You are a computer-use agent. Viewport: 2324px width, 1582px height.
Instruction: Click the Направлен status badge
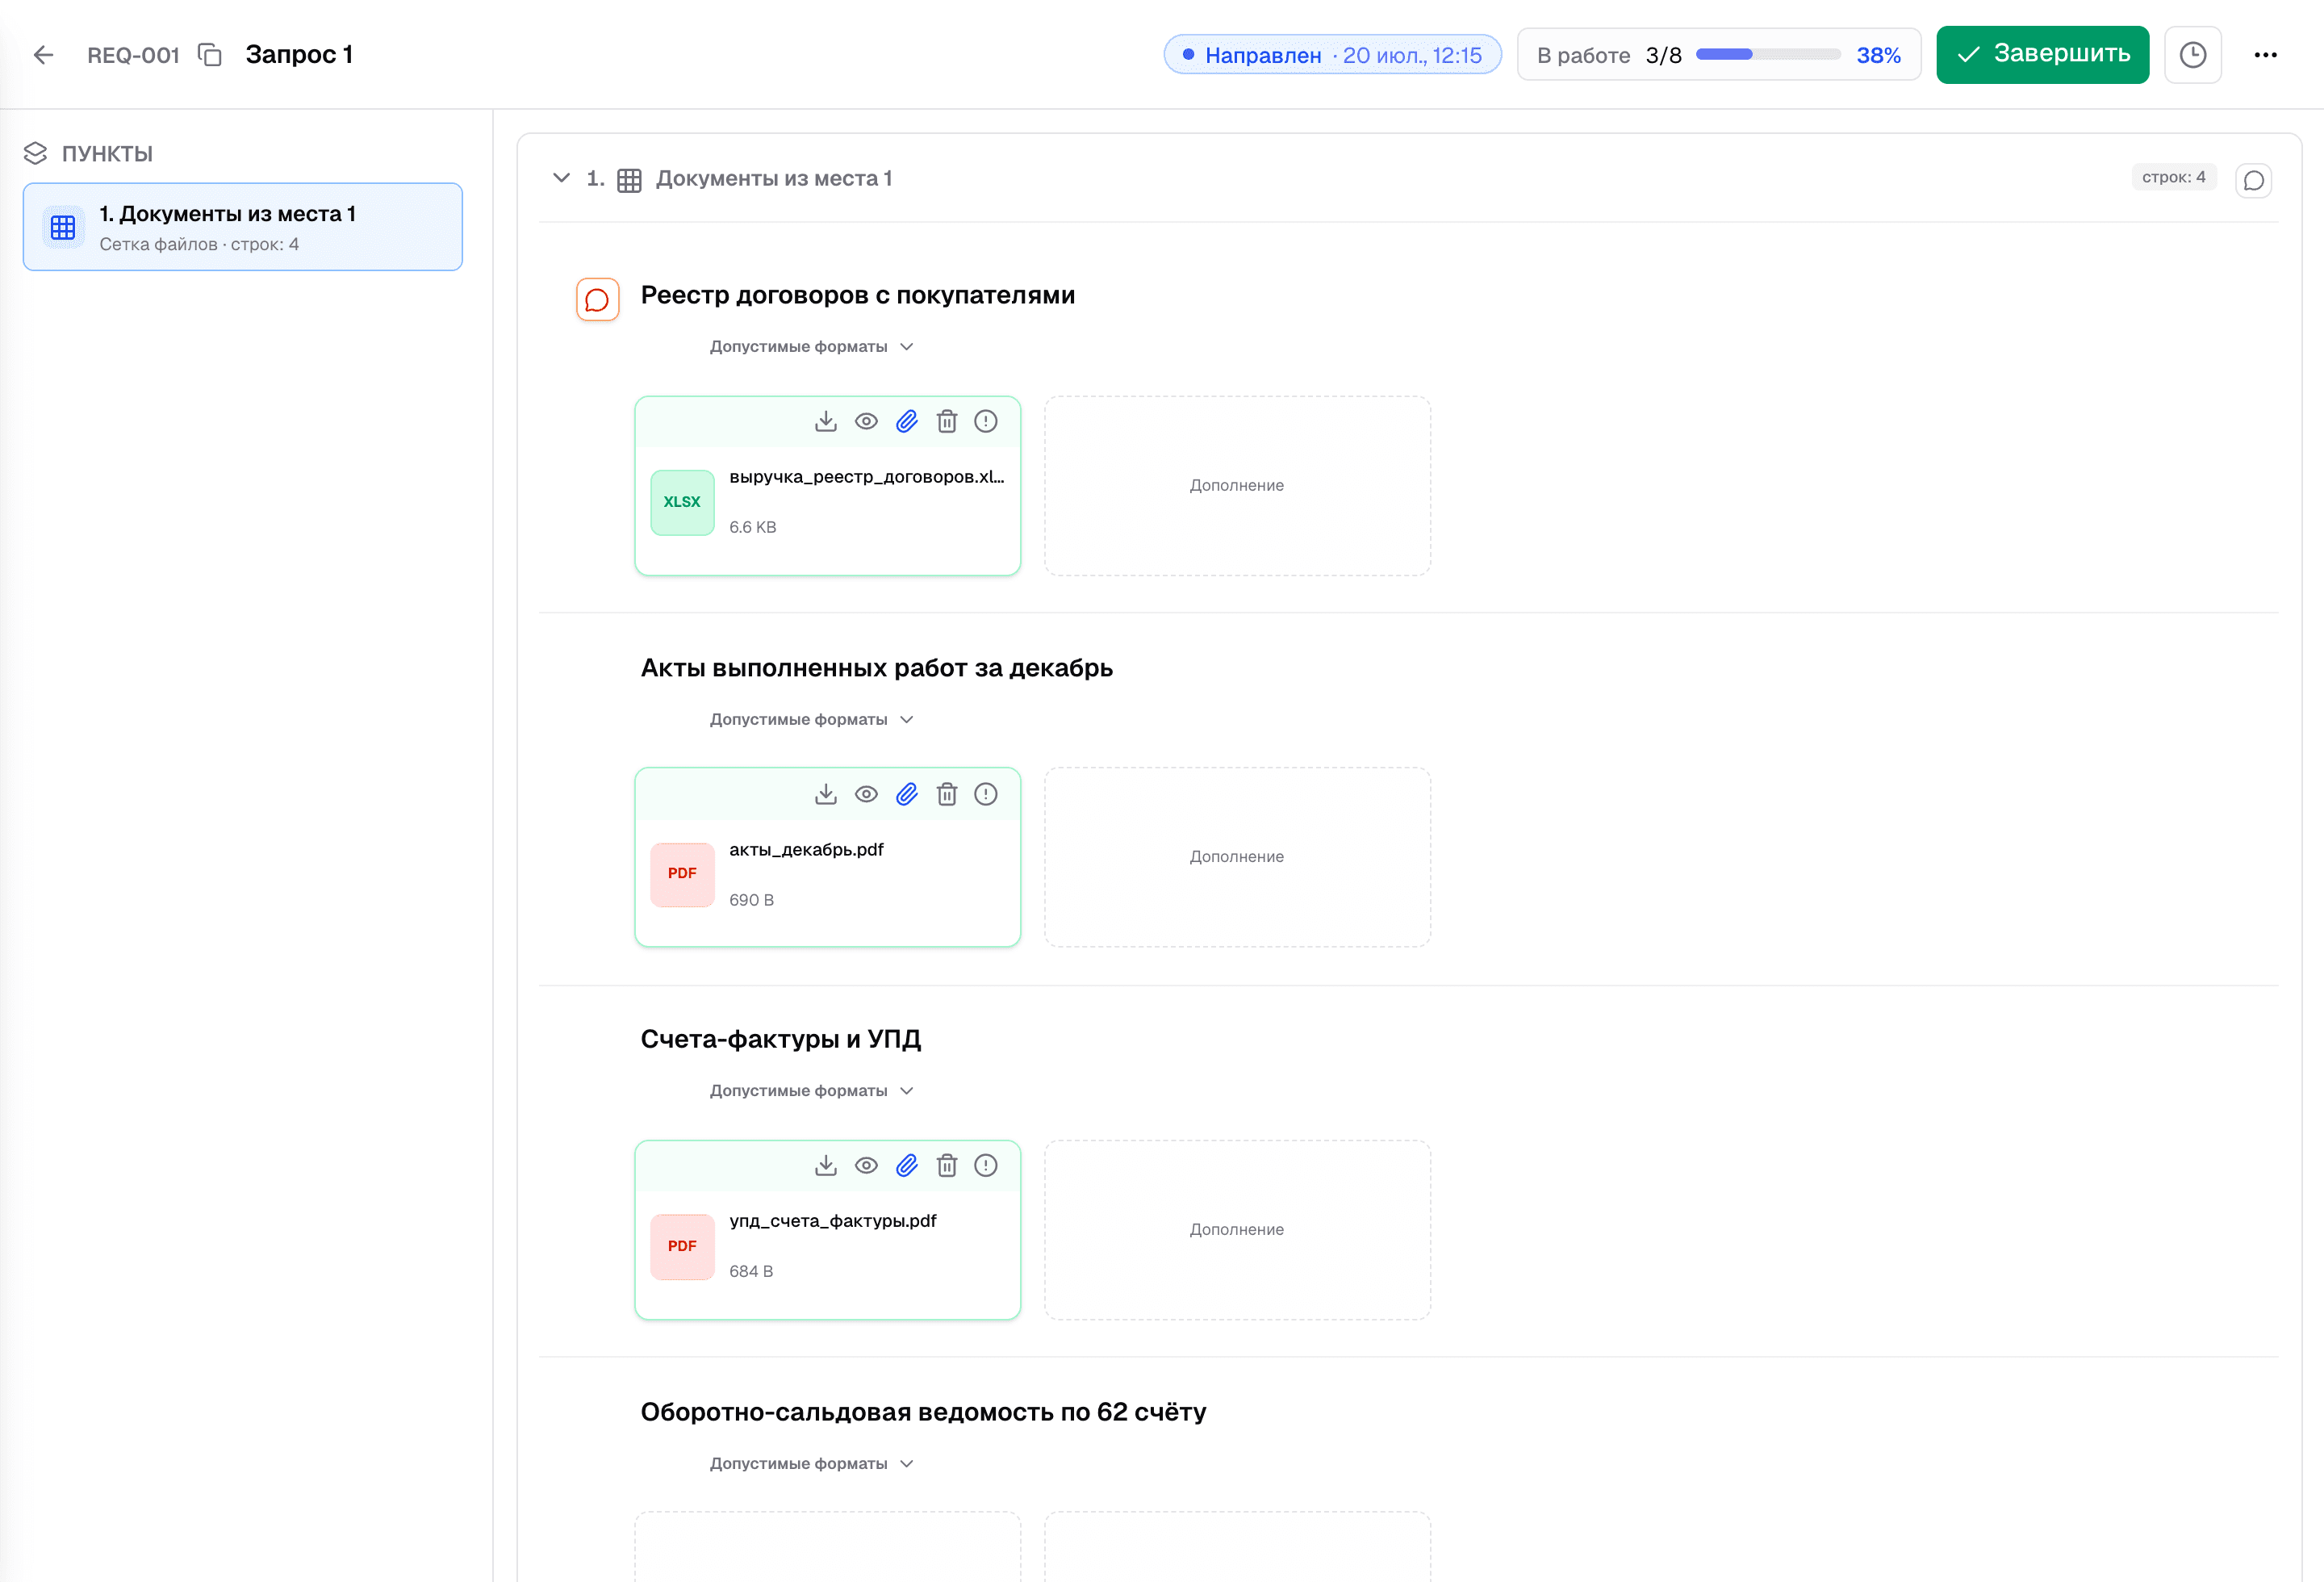(1332, 55)
